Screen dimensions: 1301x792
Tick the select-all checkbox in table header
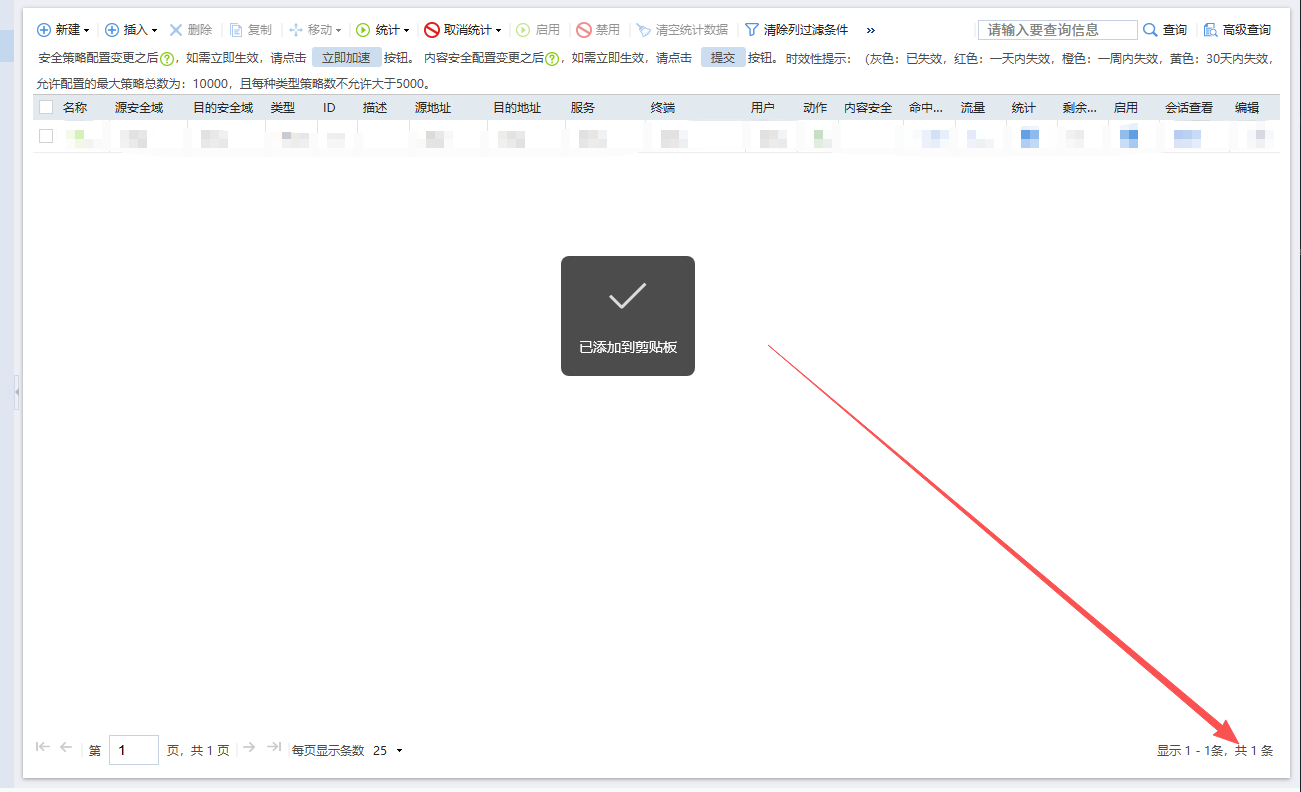(46, 107)
